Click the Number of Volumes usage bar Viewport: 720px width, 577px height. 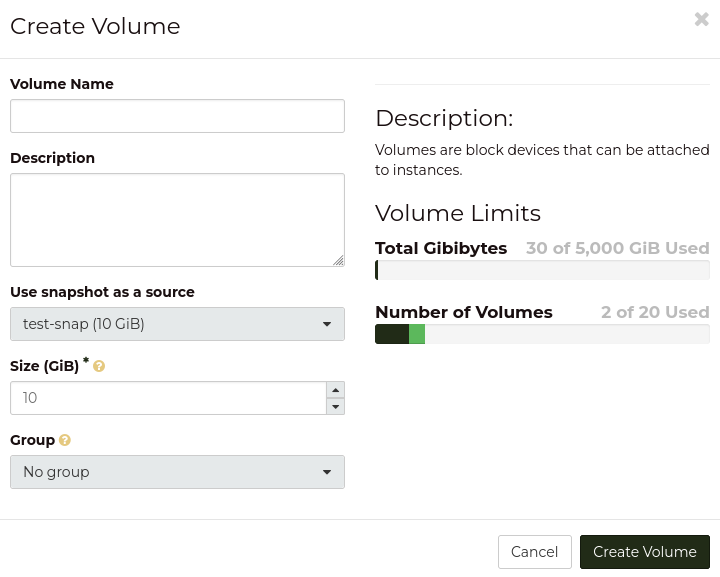point(542,334)
